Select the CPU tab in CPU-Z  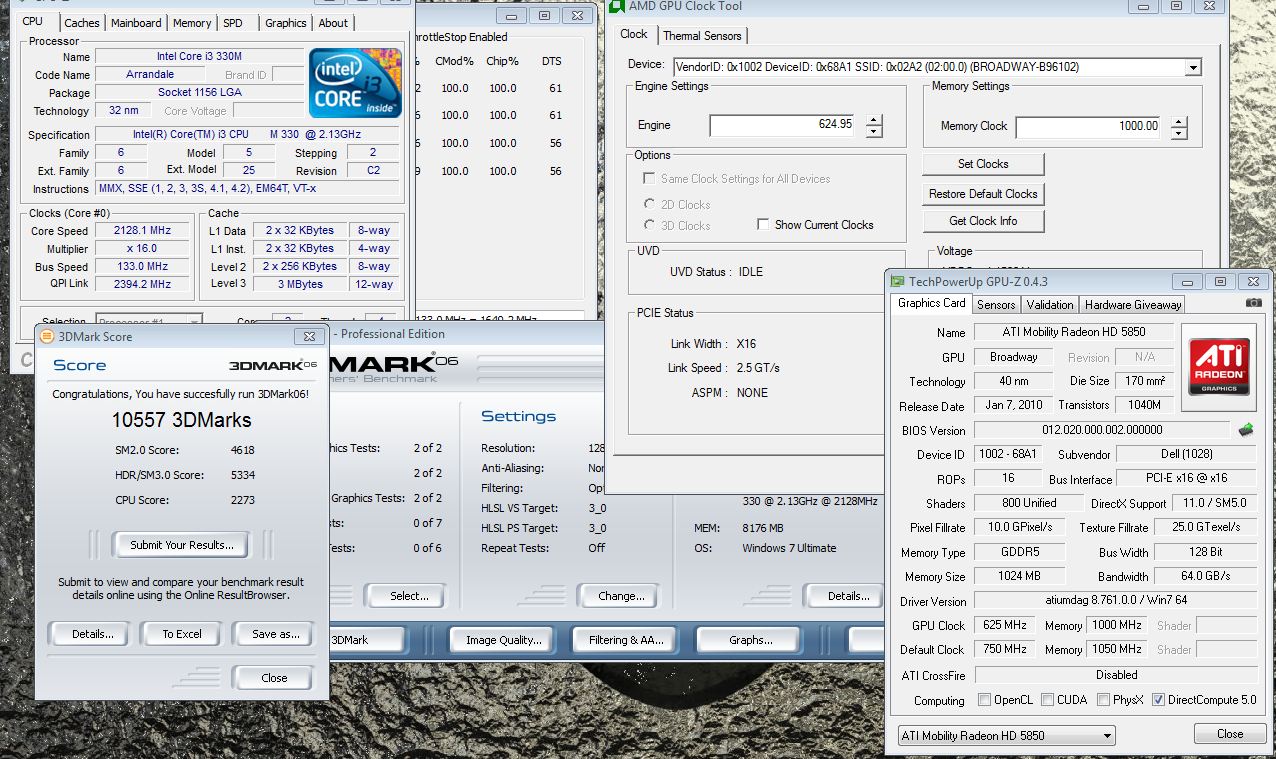[33, 21]
